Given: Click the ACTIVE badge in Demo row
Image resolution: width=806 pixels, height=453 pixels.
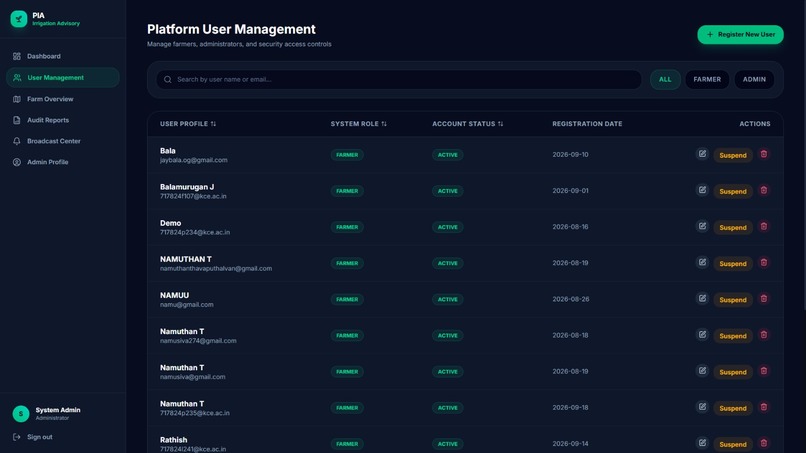Looking at the screenshot, I should tap(448, 227).
